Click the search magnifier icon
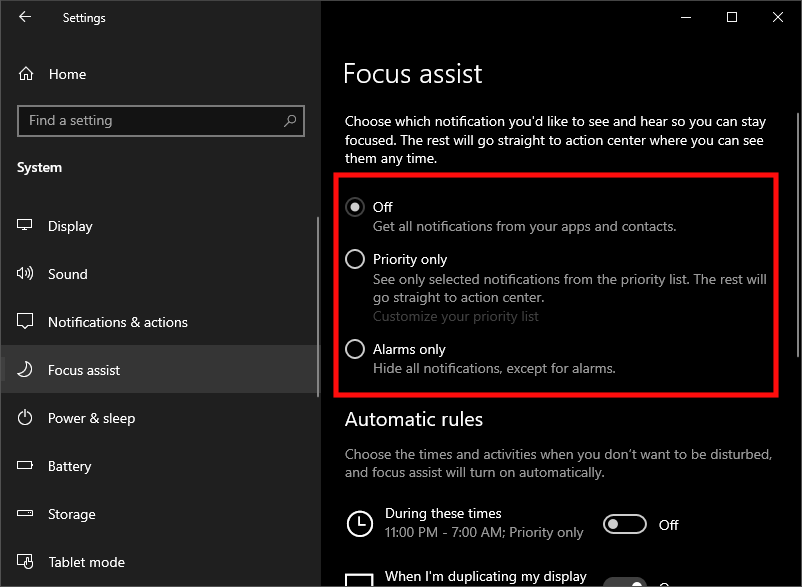This screenshot has height=587, width=802. coord(290,121)
